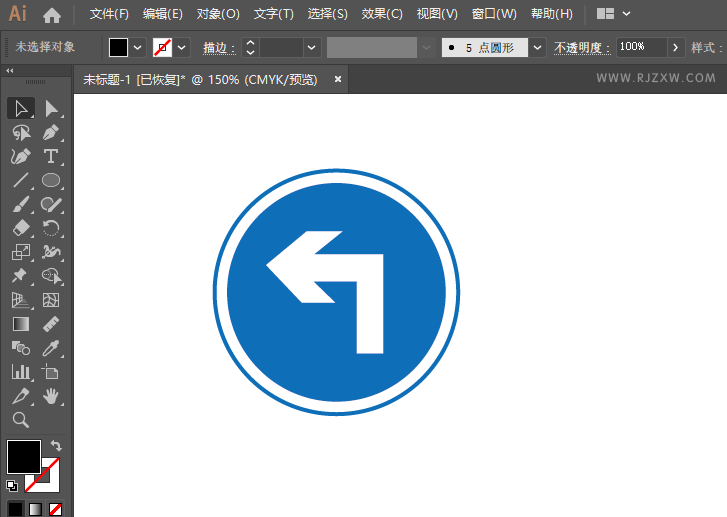Set paint mode to Gradient
This screenshot has height=517, width=727.
pyautogui.click(x=35, y=509)
